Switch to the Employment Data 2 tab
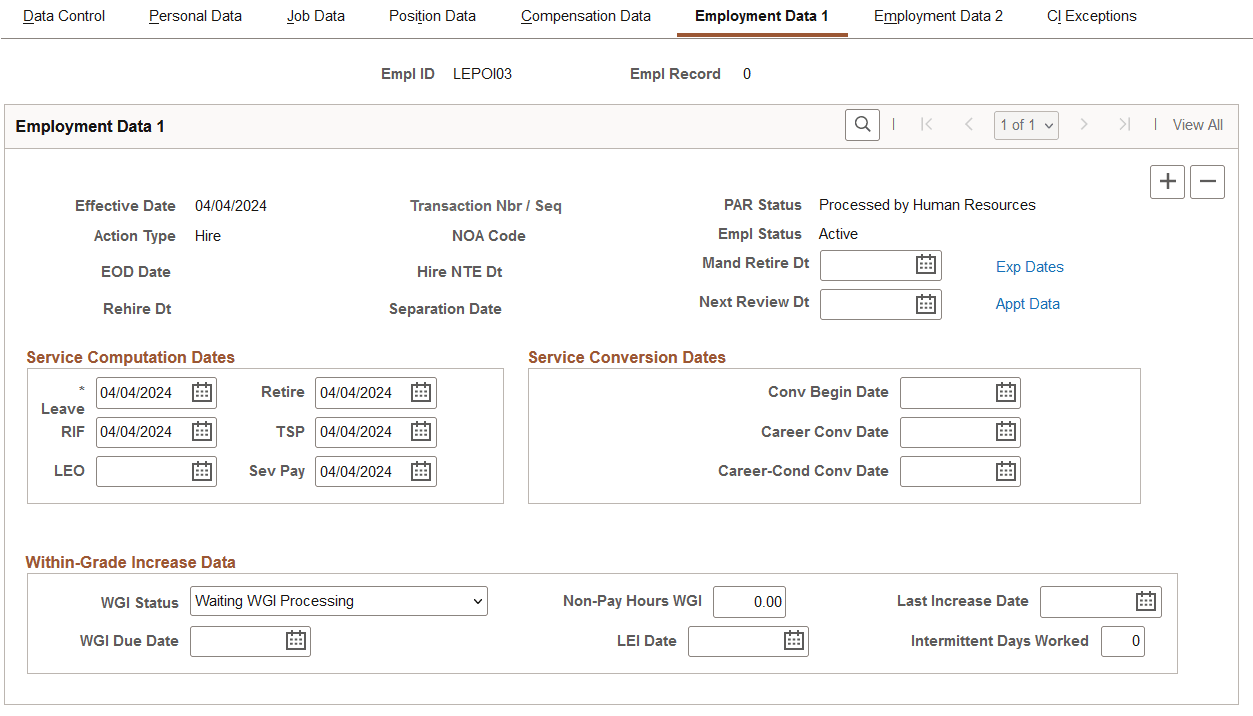Viewport: 1253px width, 716px height. click(937, 16)
